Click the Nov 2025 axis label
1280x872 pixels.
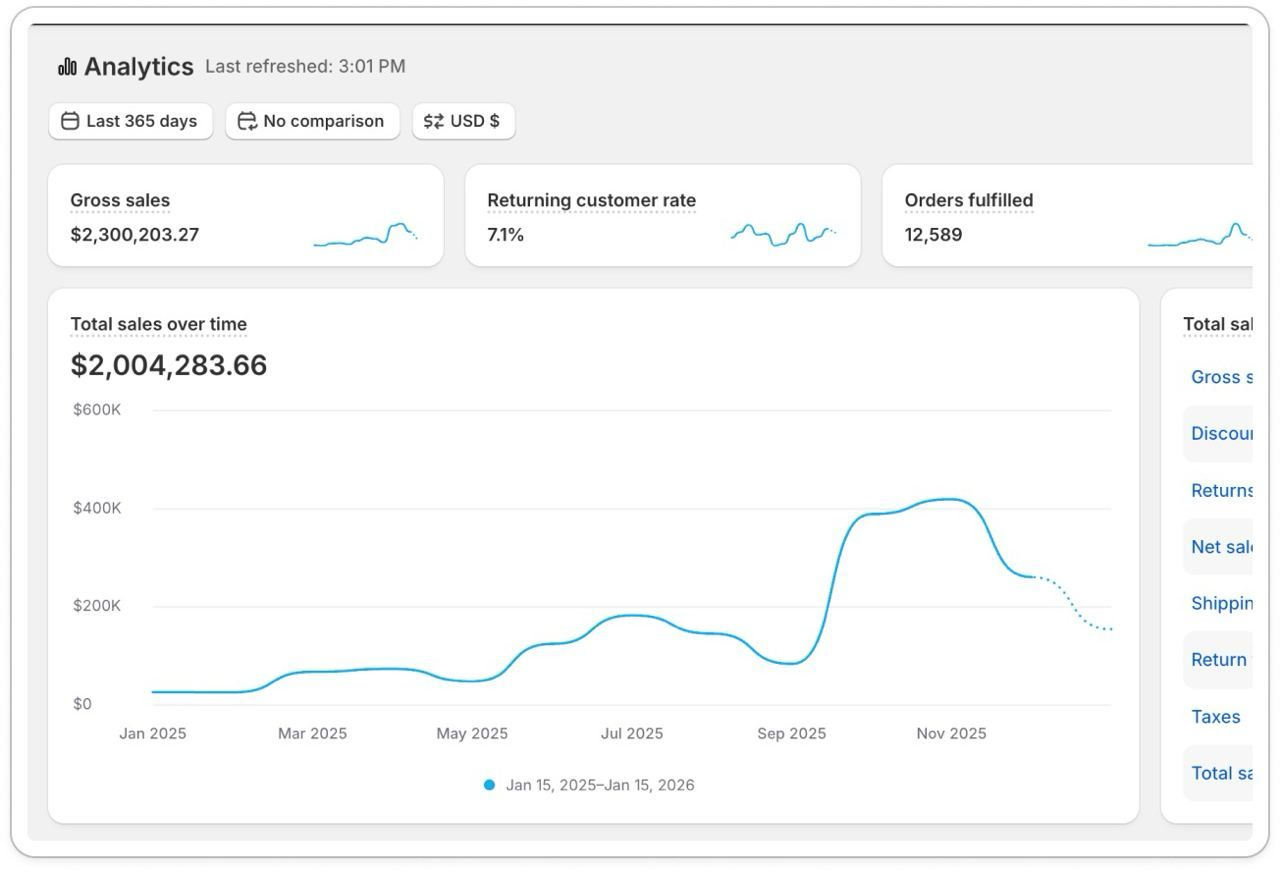coord(951,734)
